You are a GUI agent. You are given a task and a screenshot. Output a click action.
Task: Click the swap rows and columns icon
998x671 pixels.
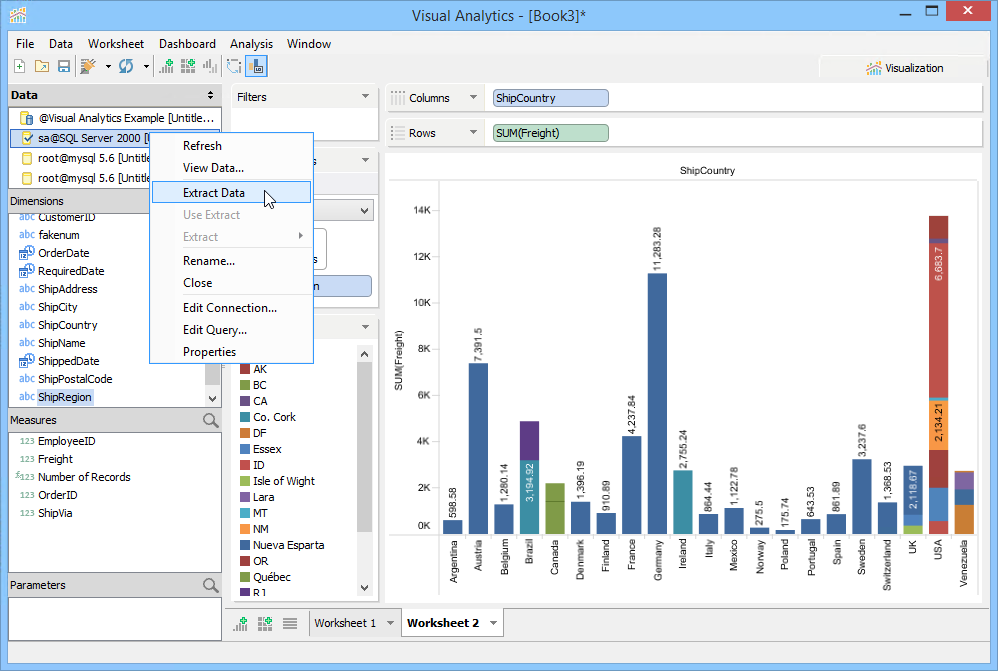pyautogui.click(x=234, y=66)
